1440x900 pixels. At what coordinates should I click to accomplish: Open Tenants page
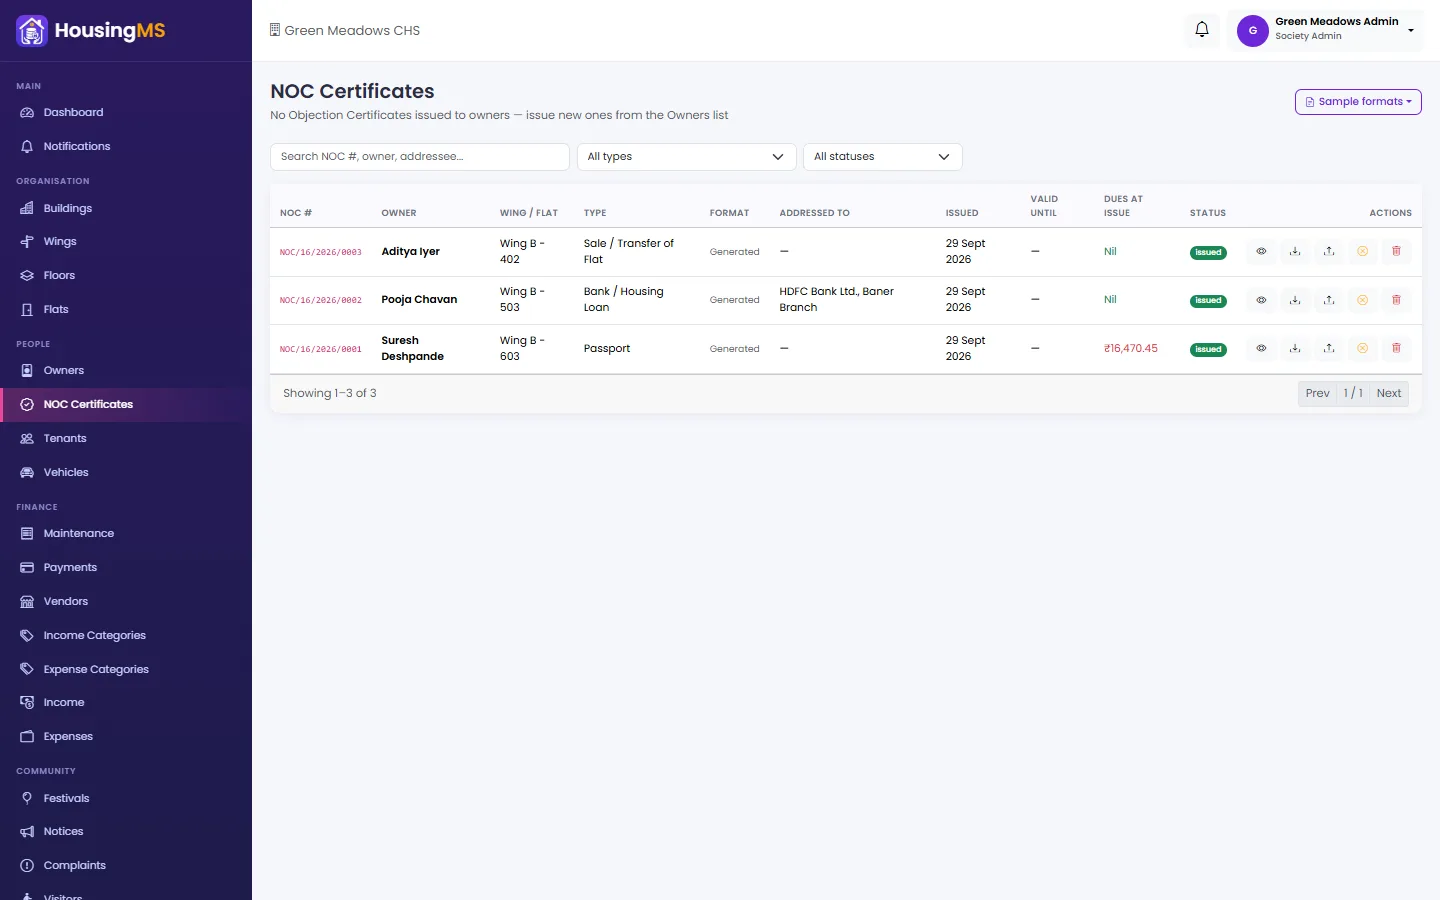(126, 438)
